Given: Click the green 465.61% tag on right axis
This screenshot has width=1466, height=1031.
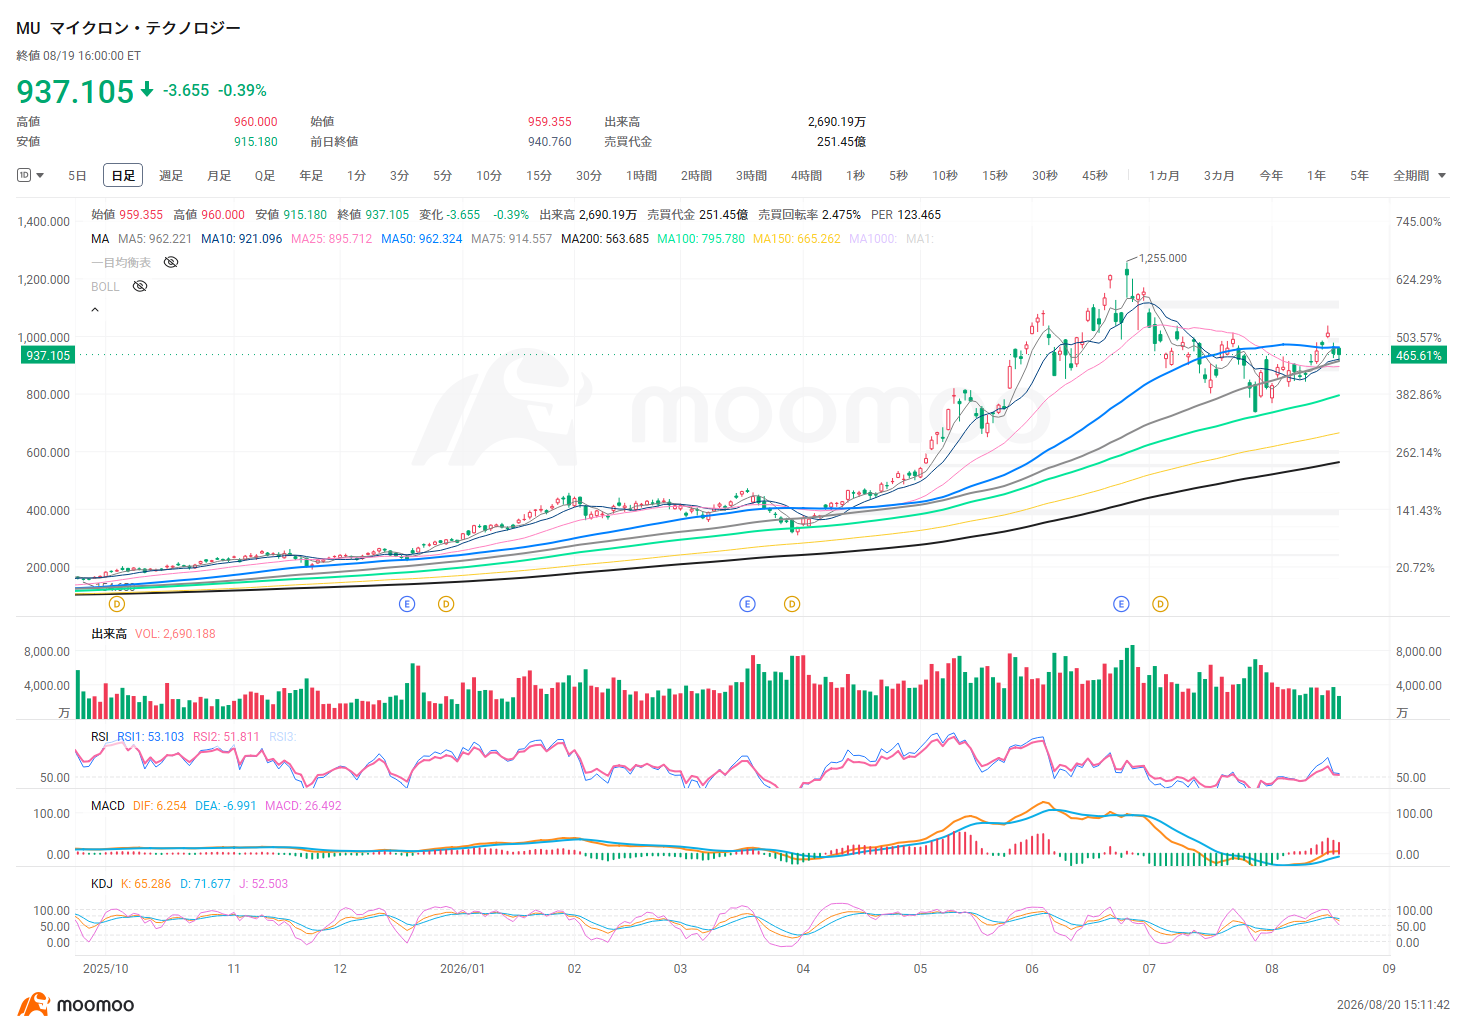Looking at the screenshot, I should (1419, 356).
